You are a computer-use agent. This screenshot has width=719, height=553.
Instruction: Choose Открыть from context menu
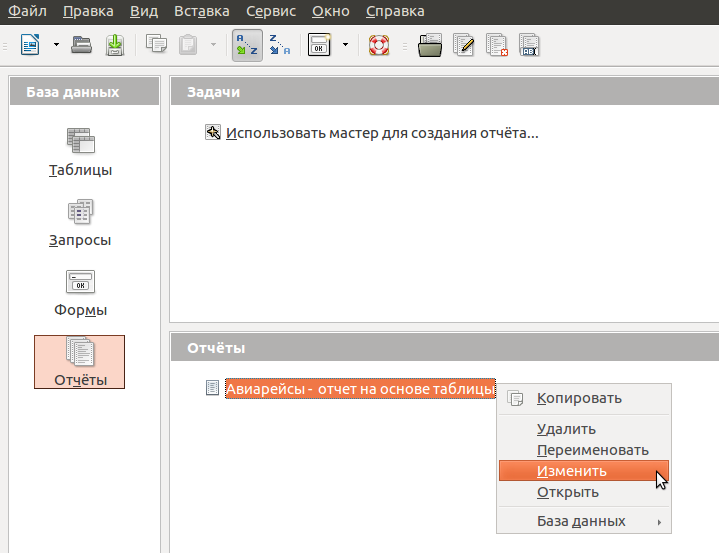point(584,492)
